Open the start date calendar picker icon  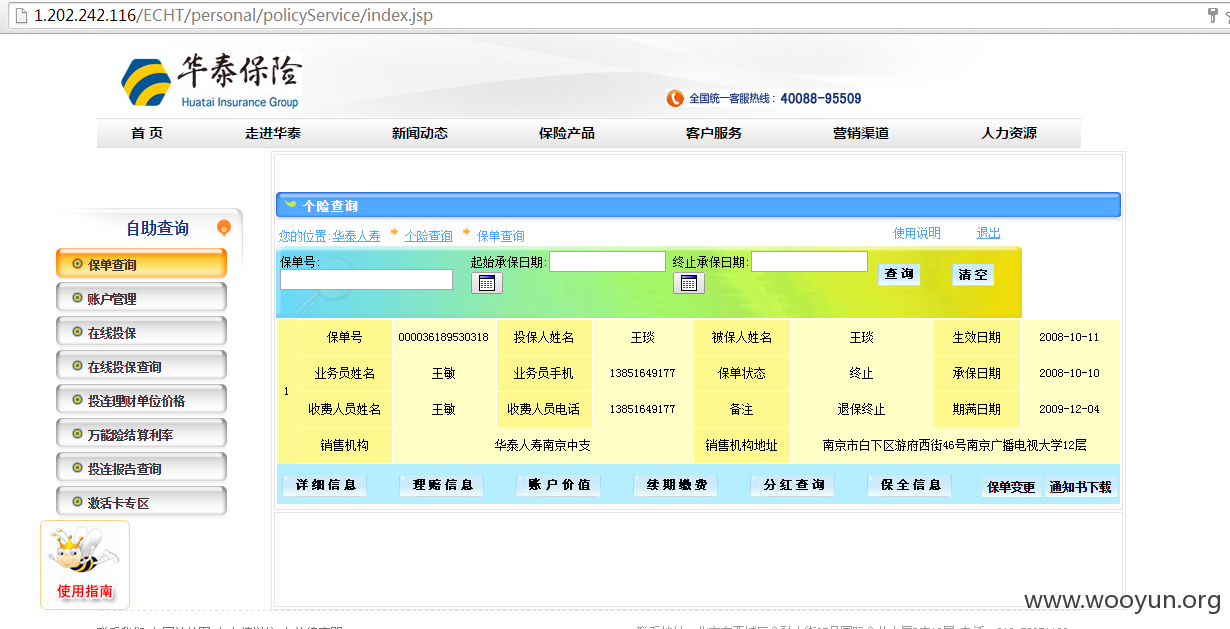click(x=487, y=283)
